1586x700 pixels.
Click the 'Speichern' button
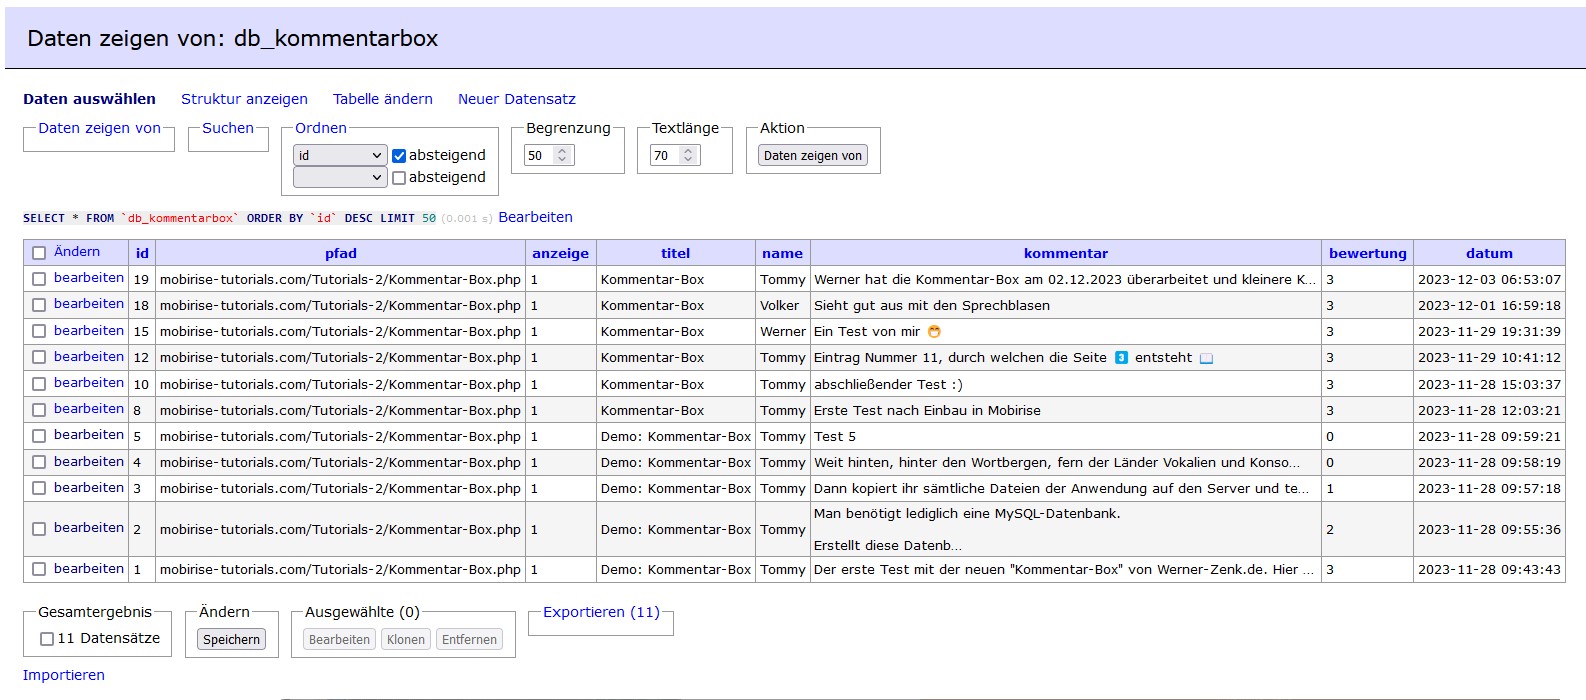click(x=231, y=640)
